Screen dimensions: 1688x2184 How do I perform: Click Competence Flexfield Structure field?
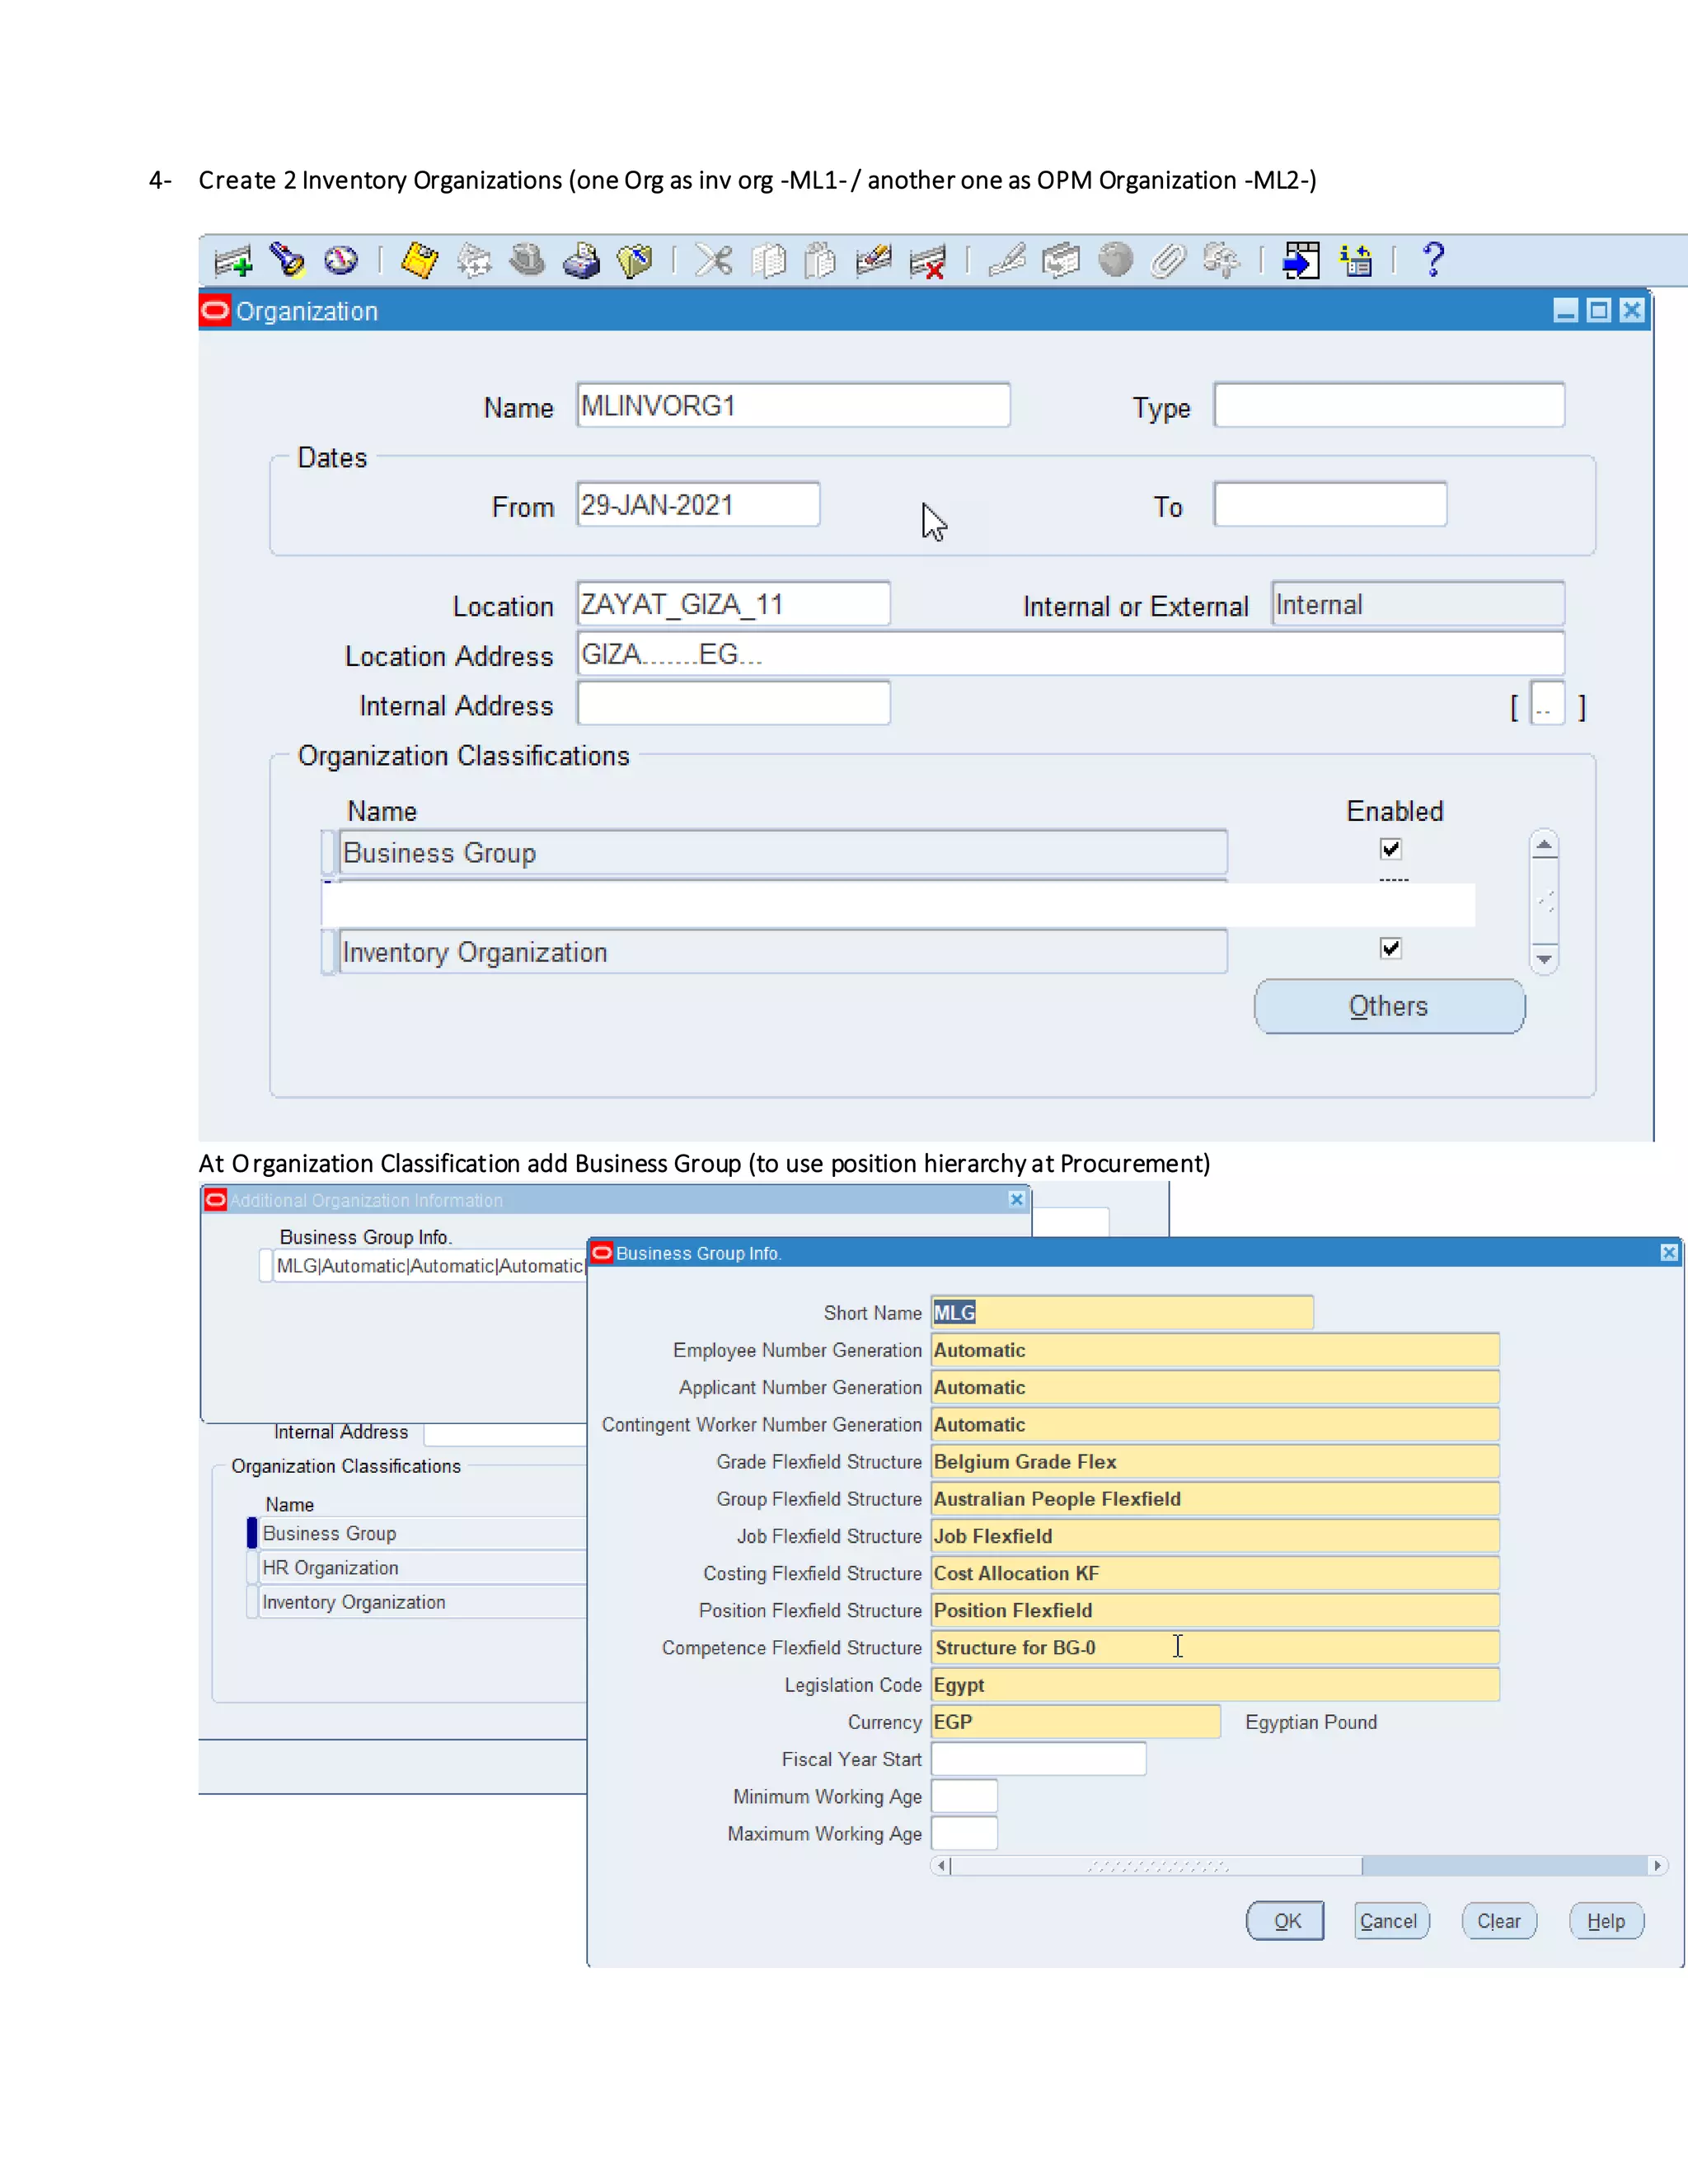[1215, 1647]
